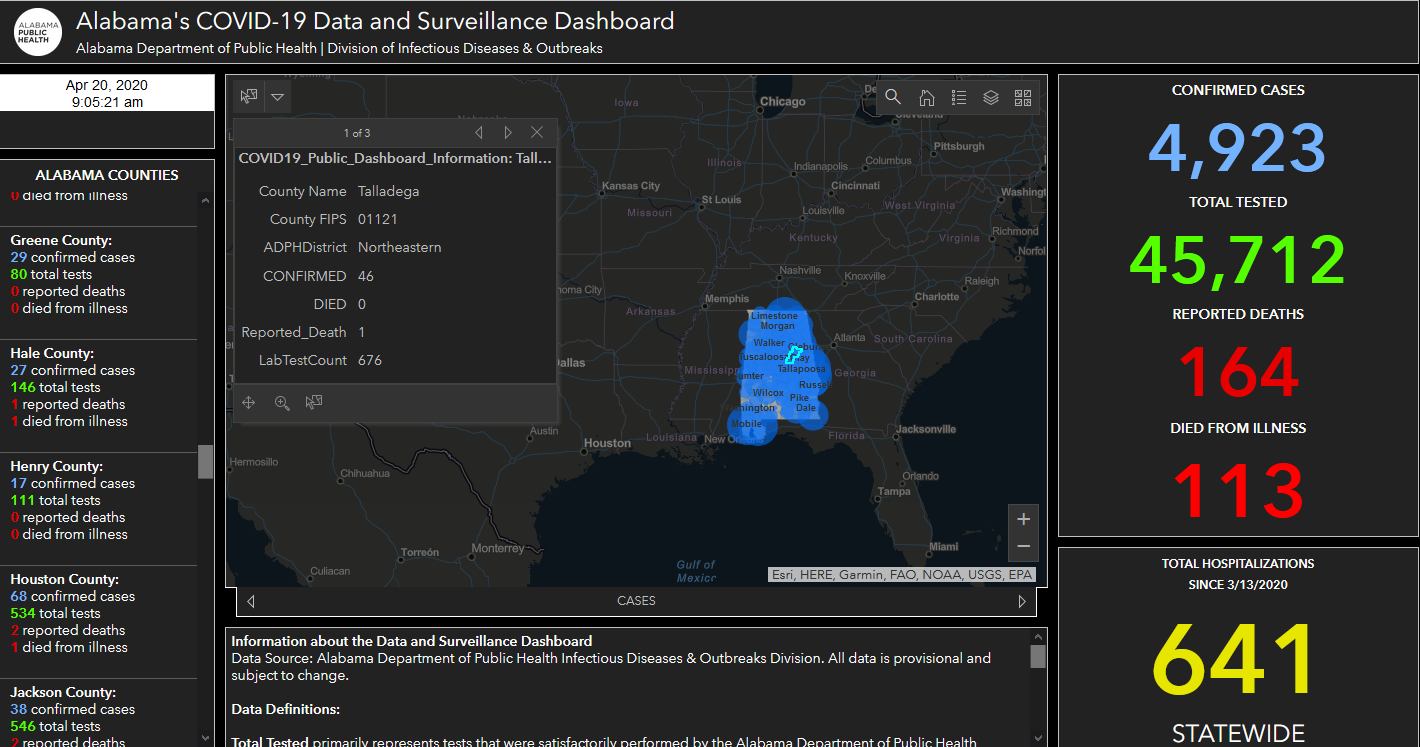Click the zoom-to-feature magnifier in the popup
Image resolution: width=1420 pixels, height=747 pixels.
point(282,402)
